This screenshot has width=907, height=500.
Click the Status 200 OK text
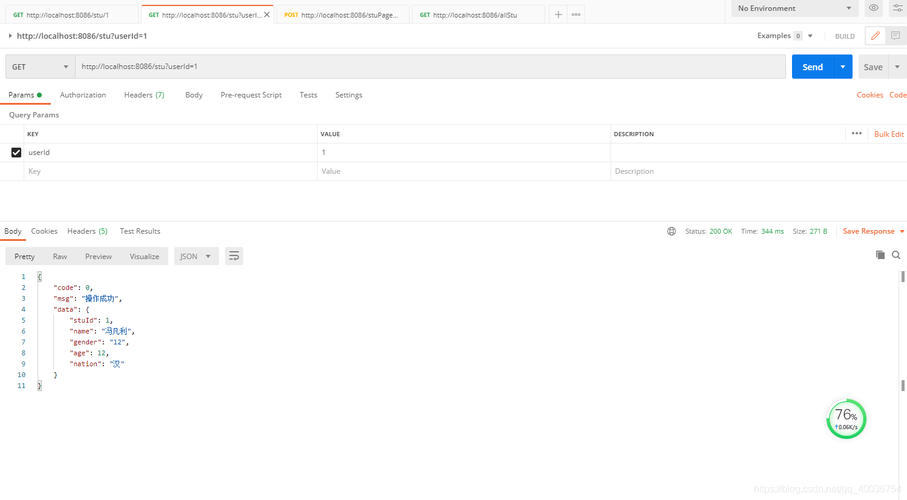(x=709, y=231)
